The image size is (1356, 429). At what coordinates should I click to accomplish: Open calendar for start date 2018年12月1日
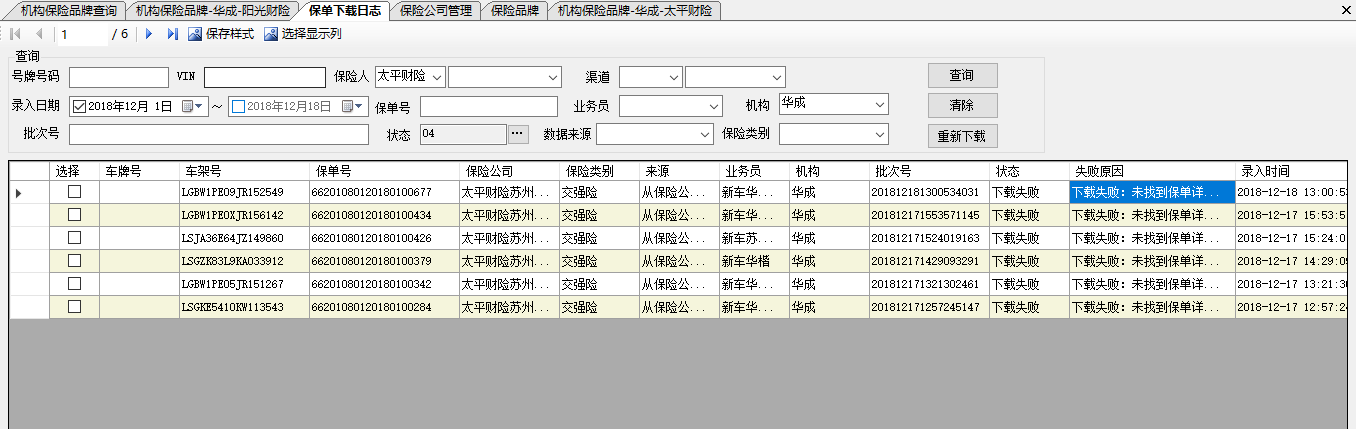[192, 106]
